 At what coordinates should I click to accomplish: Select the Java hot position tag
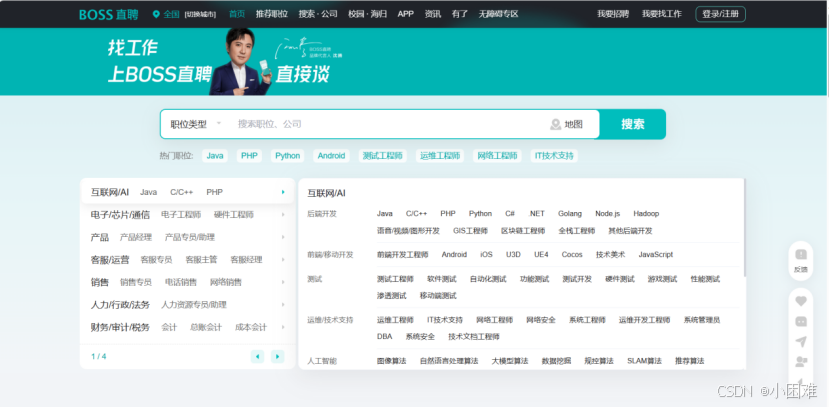215,156
